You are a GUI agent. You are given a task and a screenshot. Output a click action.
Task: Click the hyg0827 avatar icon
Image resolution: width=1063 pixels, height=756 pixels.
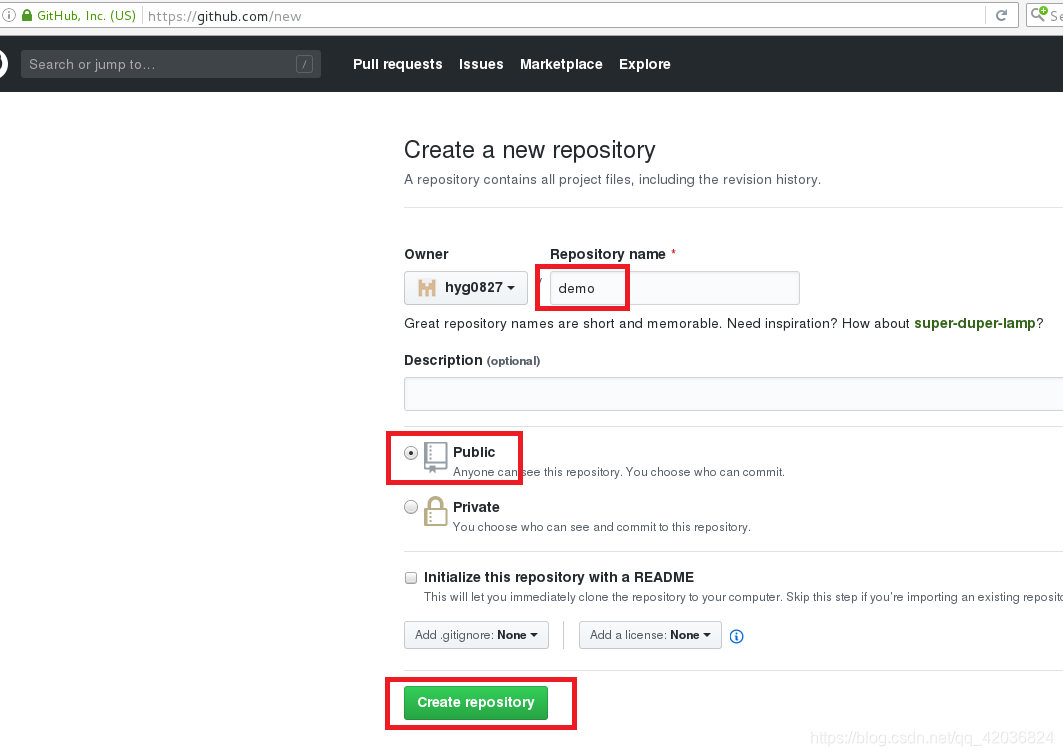[426, 287]
